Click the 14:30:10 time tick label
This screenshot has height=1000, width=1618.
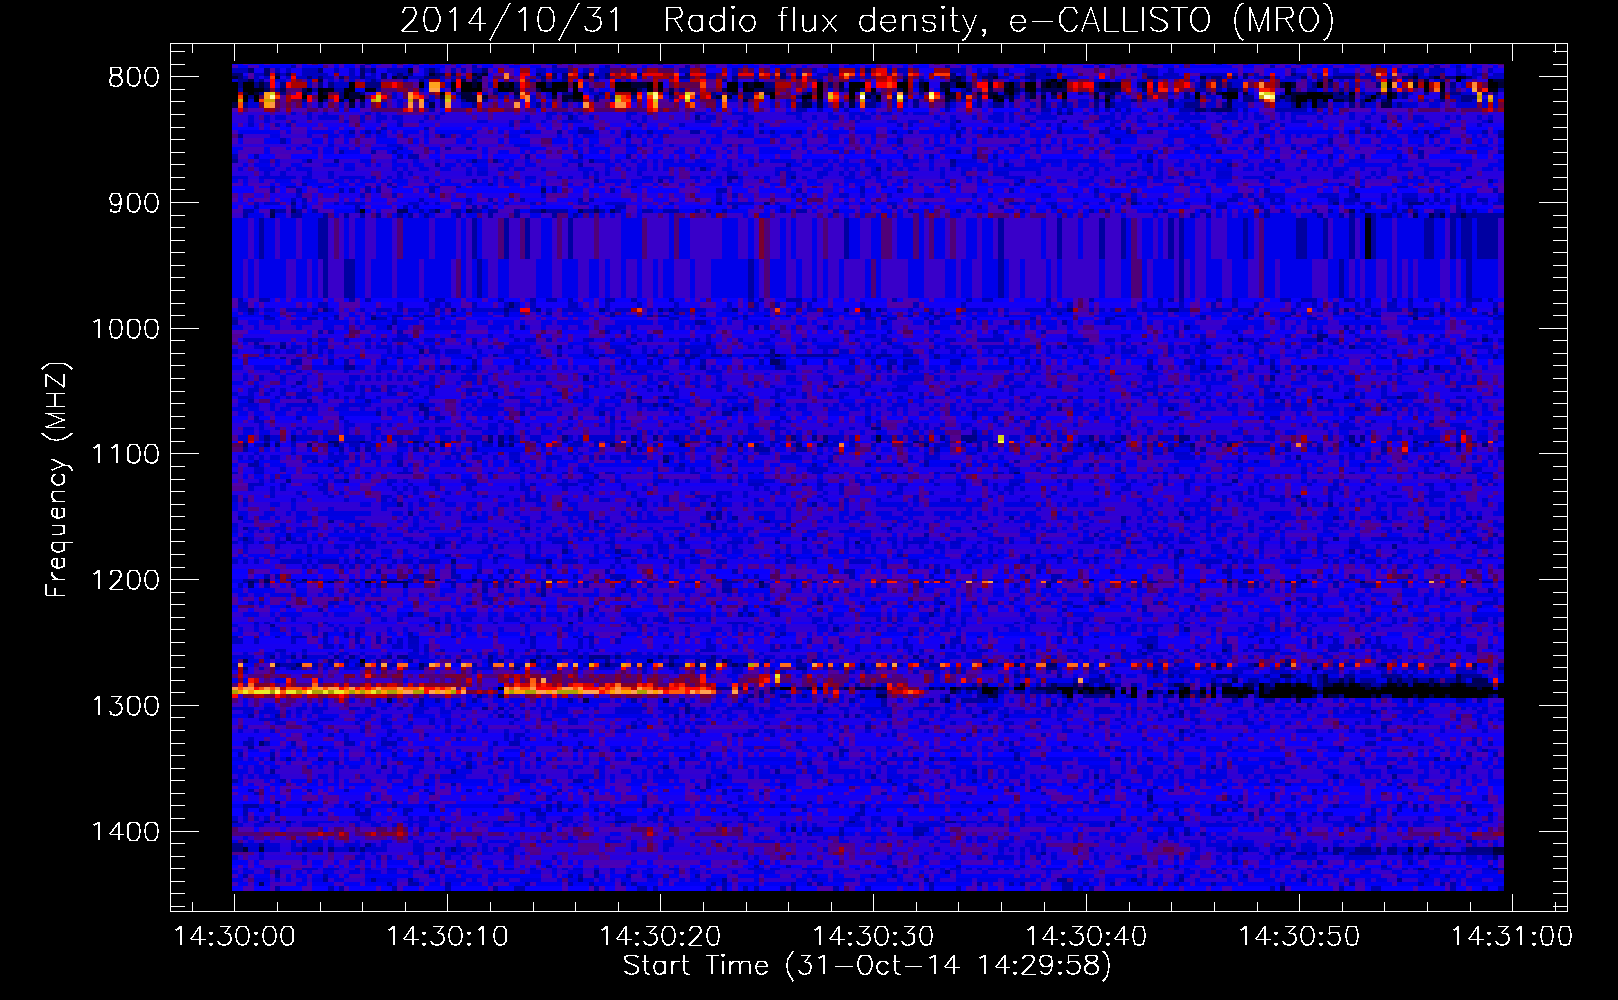(448, 937)
